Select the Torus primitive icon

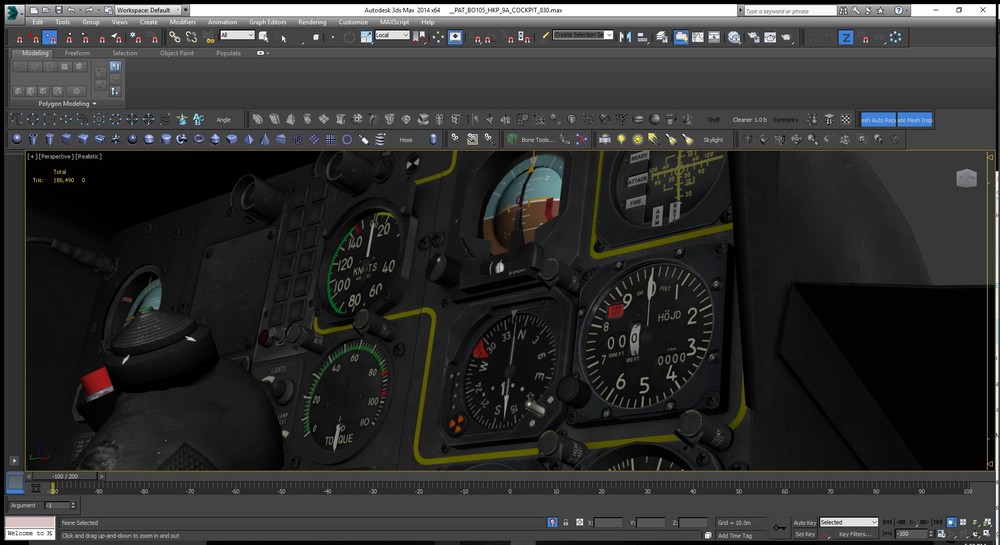pos(198,139)
